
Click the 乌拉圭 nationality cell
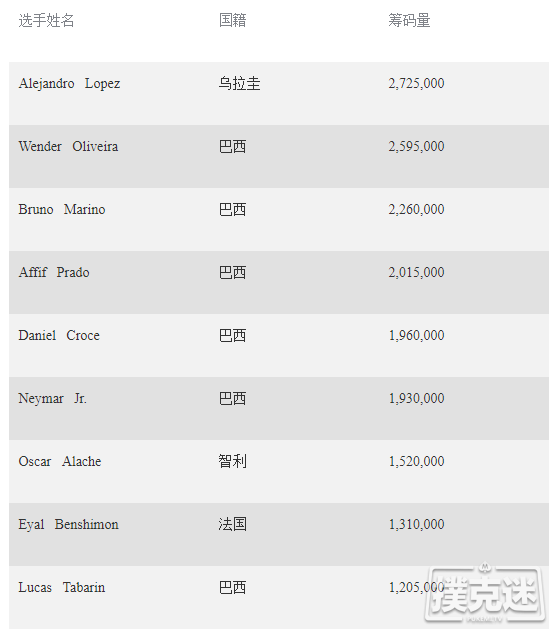point(239,83)
